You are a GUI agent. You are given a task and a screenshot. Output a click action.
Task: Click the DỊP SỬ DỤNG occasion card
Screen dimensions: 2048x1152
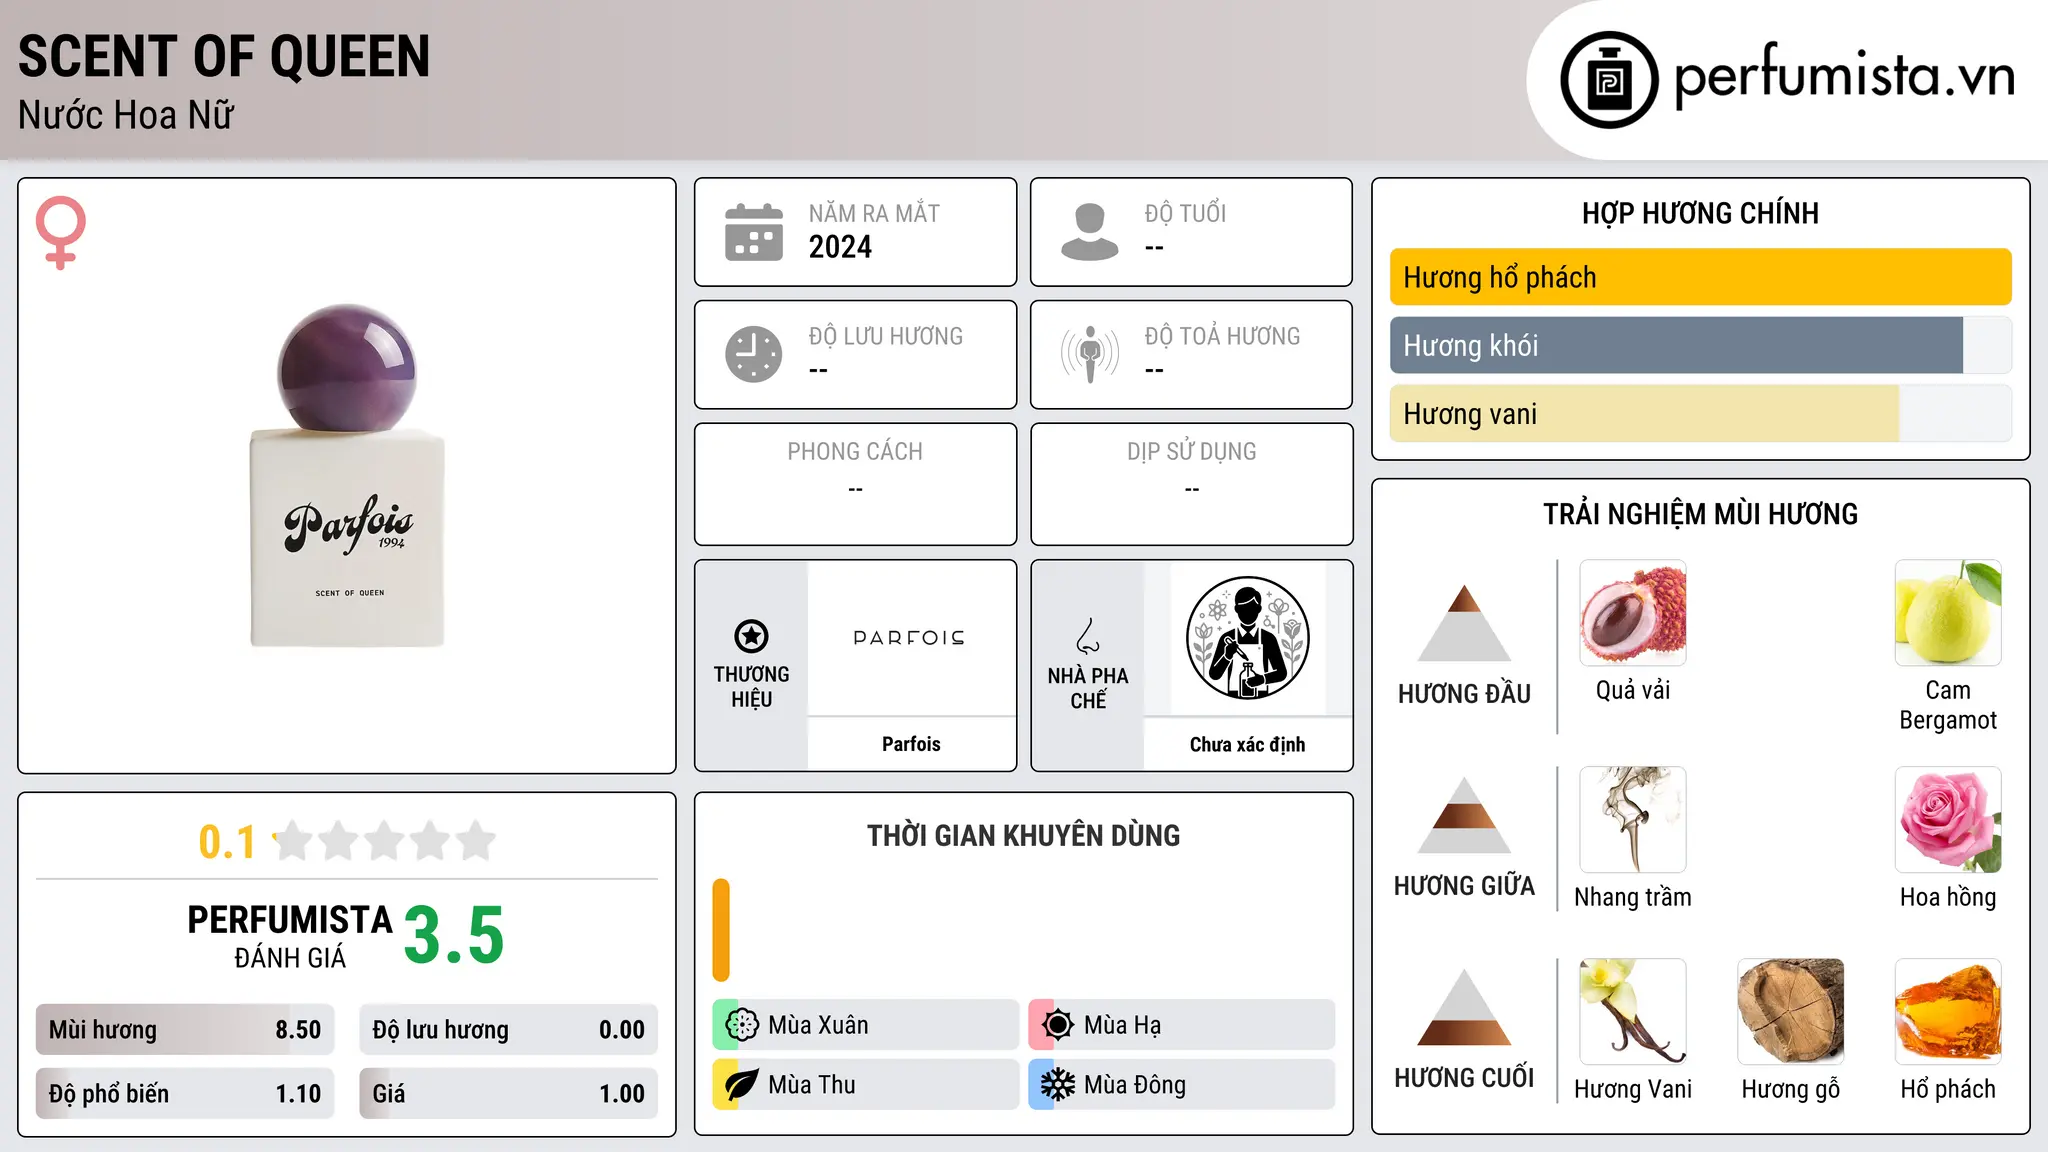pyautogui.click(x=1191, y=484)
